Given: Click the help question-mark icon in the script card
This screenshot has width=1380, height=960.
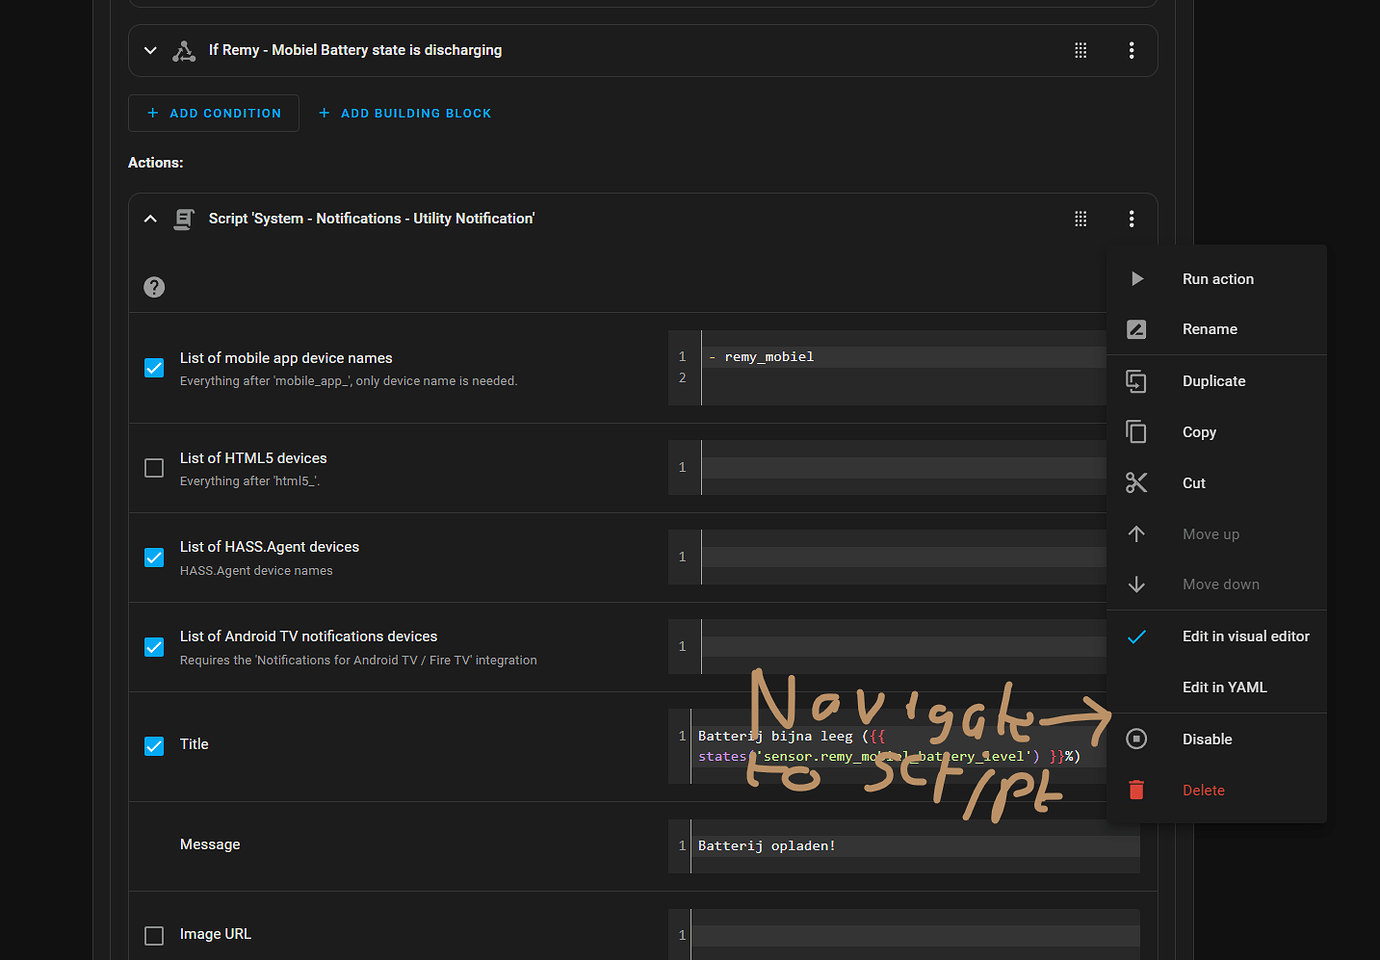Looking at the screenshot, I should pos(153,287).
